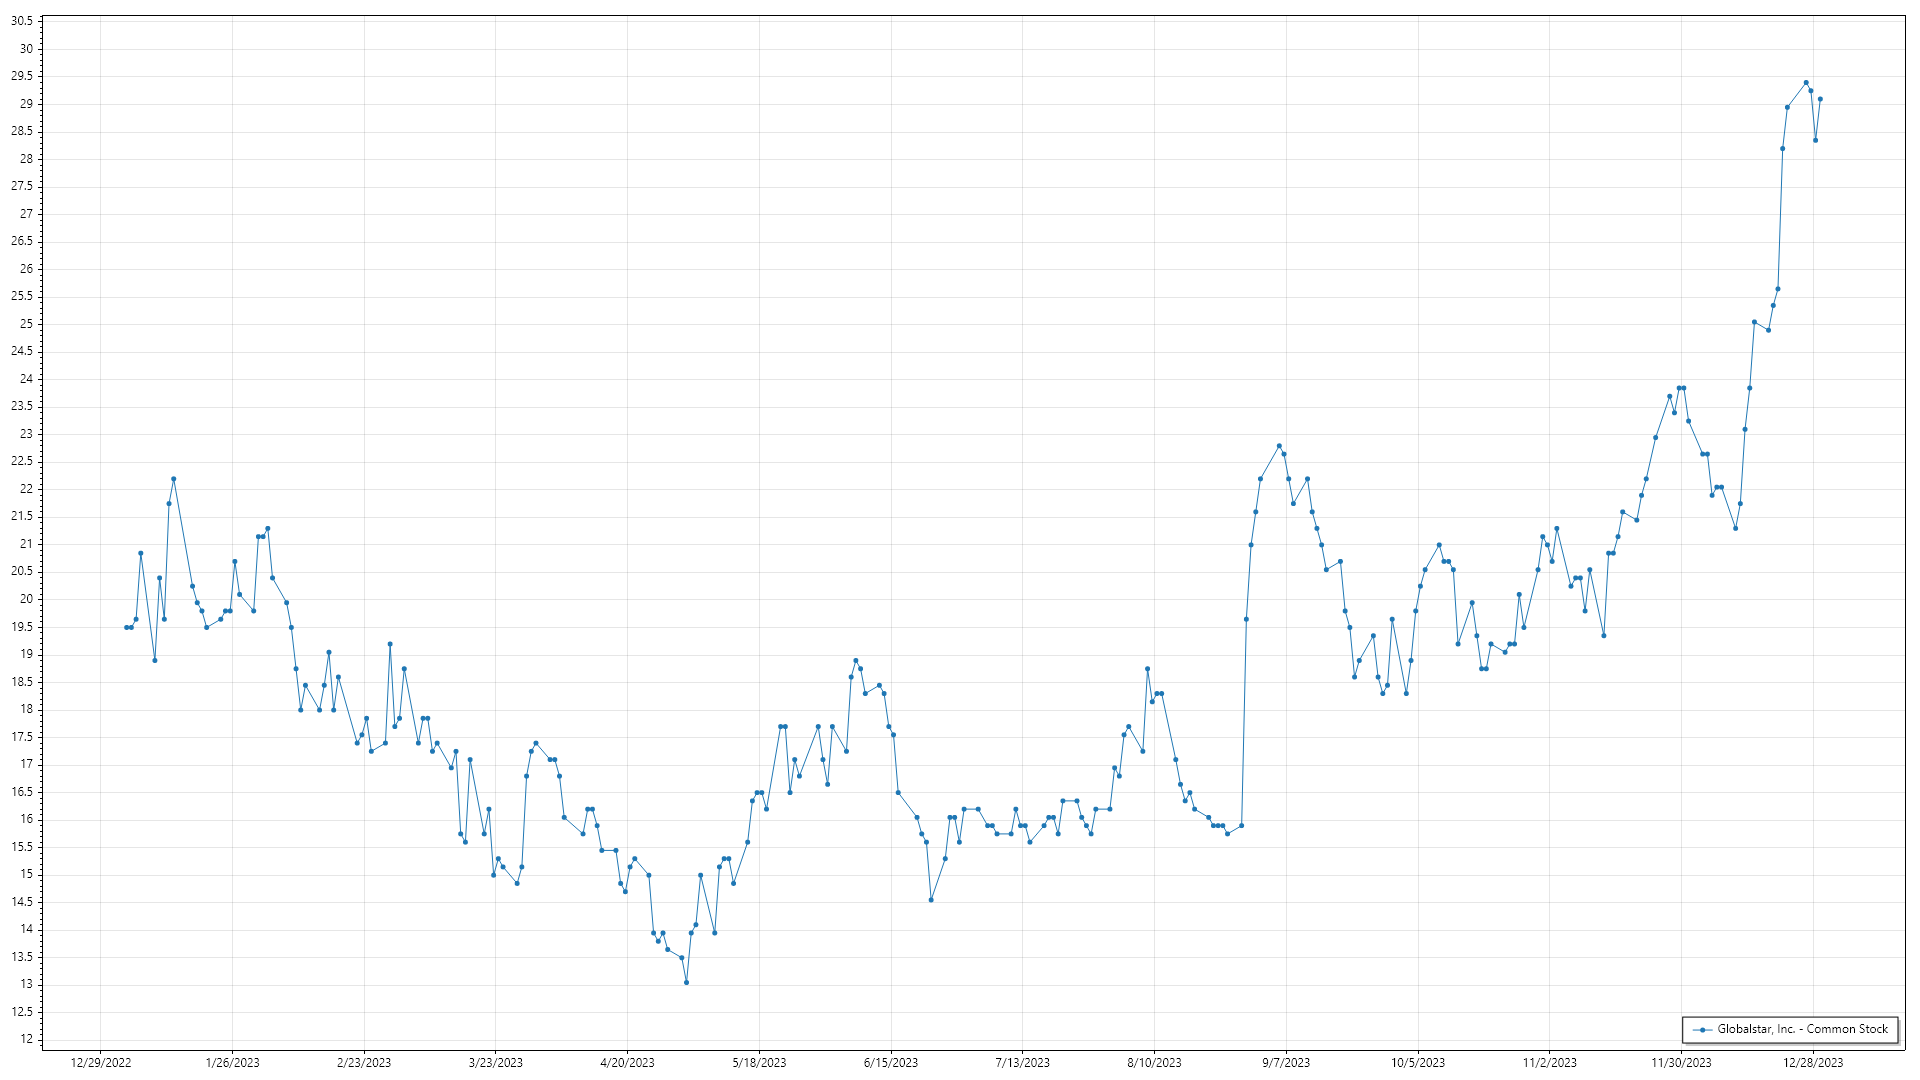Click the 11/30/2023 x-axis date label

1681,1063
